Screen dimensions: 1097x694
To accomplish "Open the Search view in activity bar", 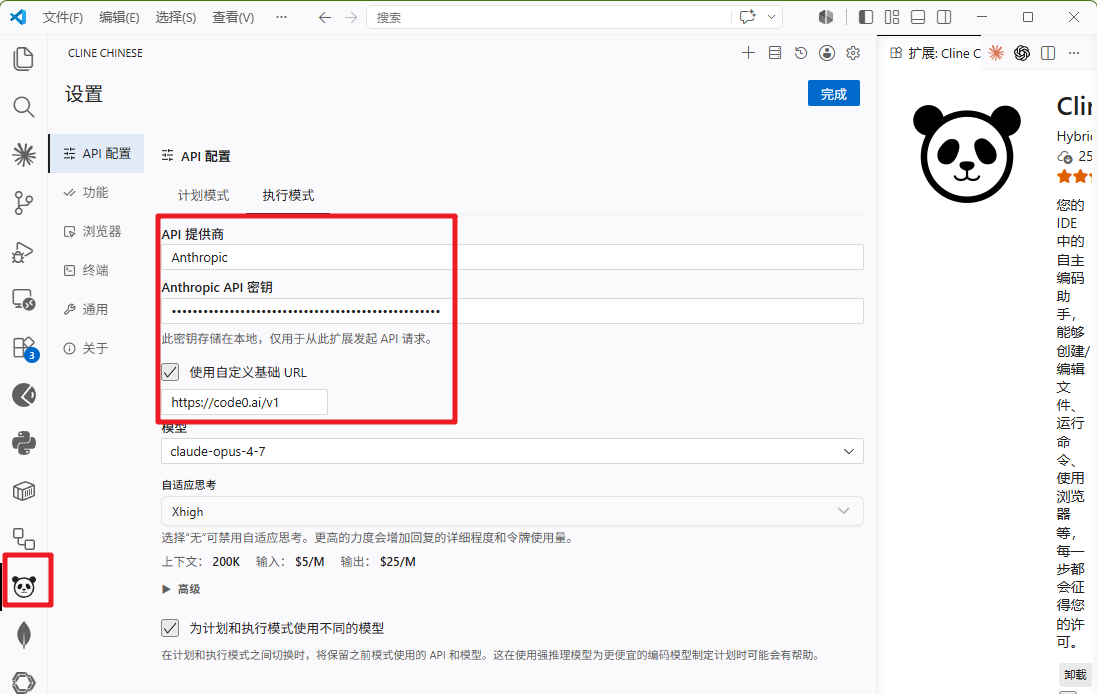I will click(x=24, y=106).
